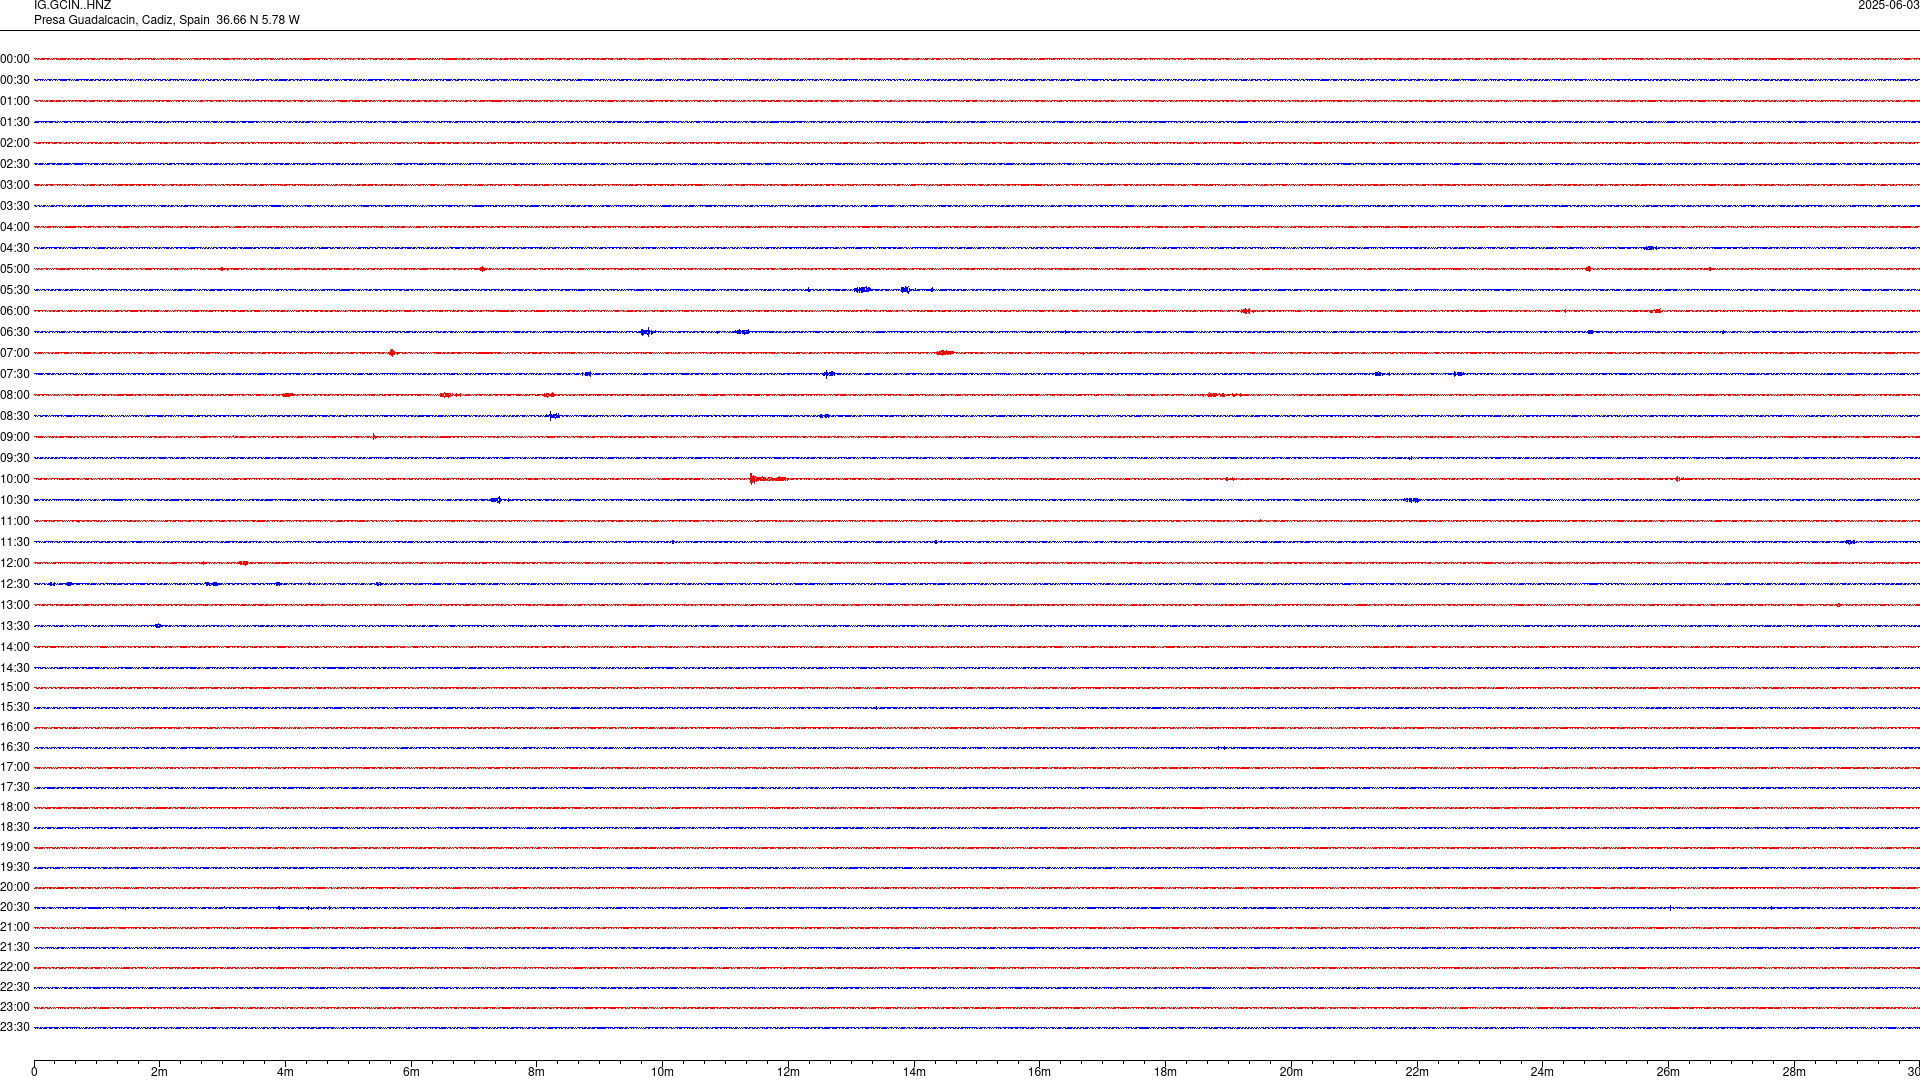Select the 02:30 trace time label
Image resolution: width=1920 pixels, height=1080 pixels.
tap(15, 164)
